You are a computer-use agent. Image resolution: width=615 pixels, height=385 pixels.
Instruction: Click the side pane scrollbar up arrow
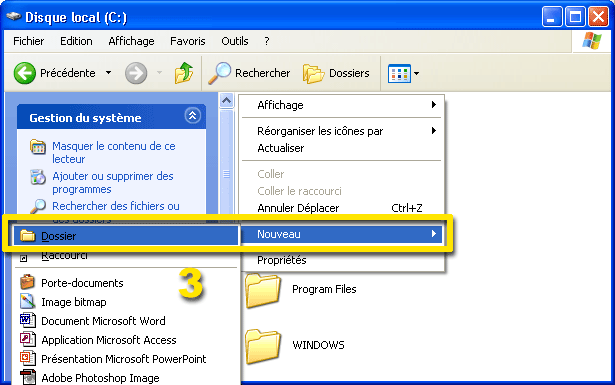pyautogui.click(x=226, y=101)
